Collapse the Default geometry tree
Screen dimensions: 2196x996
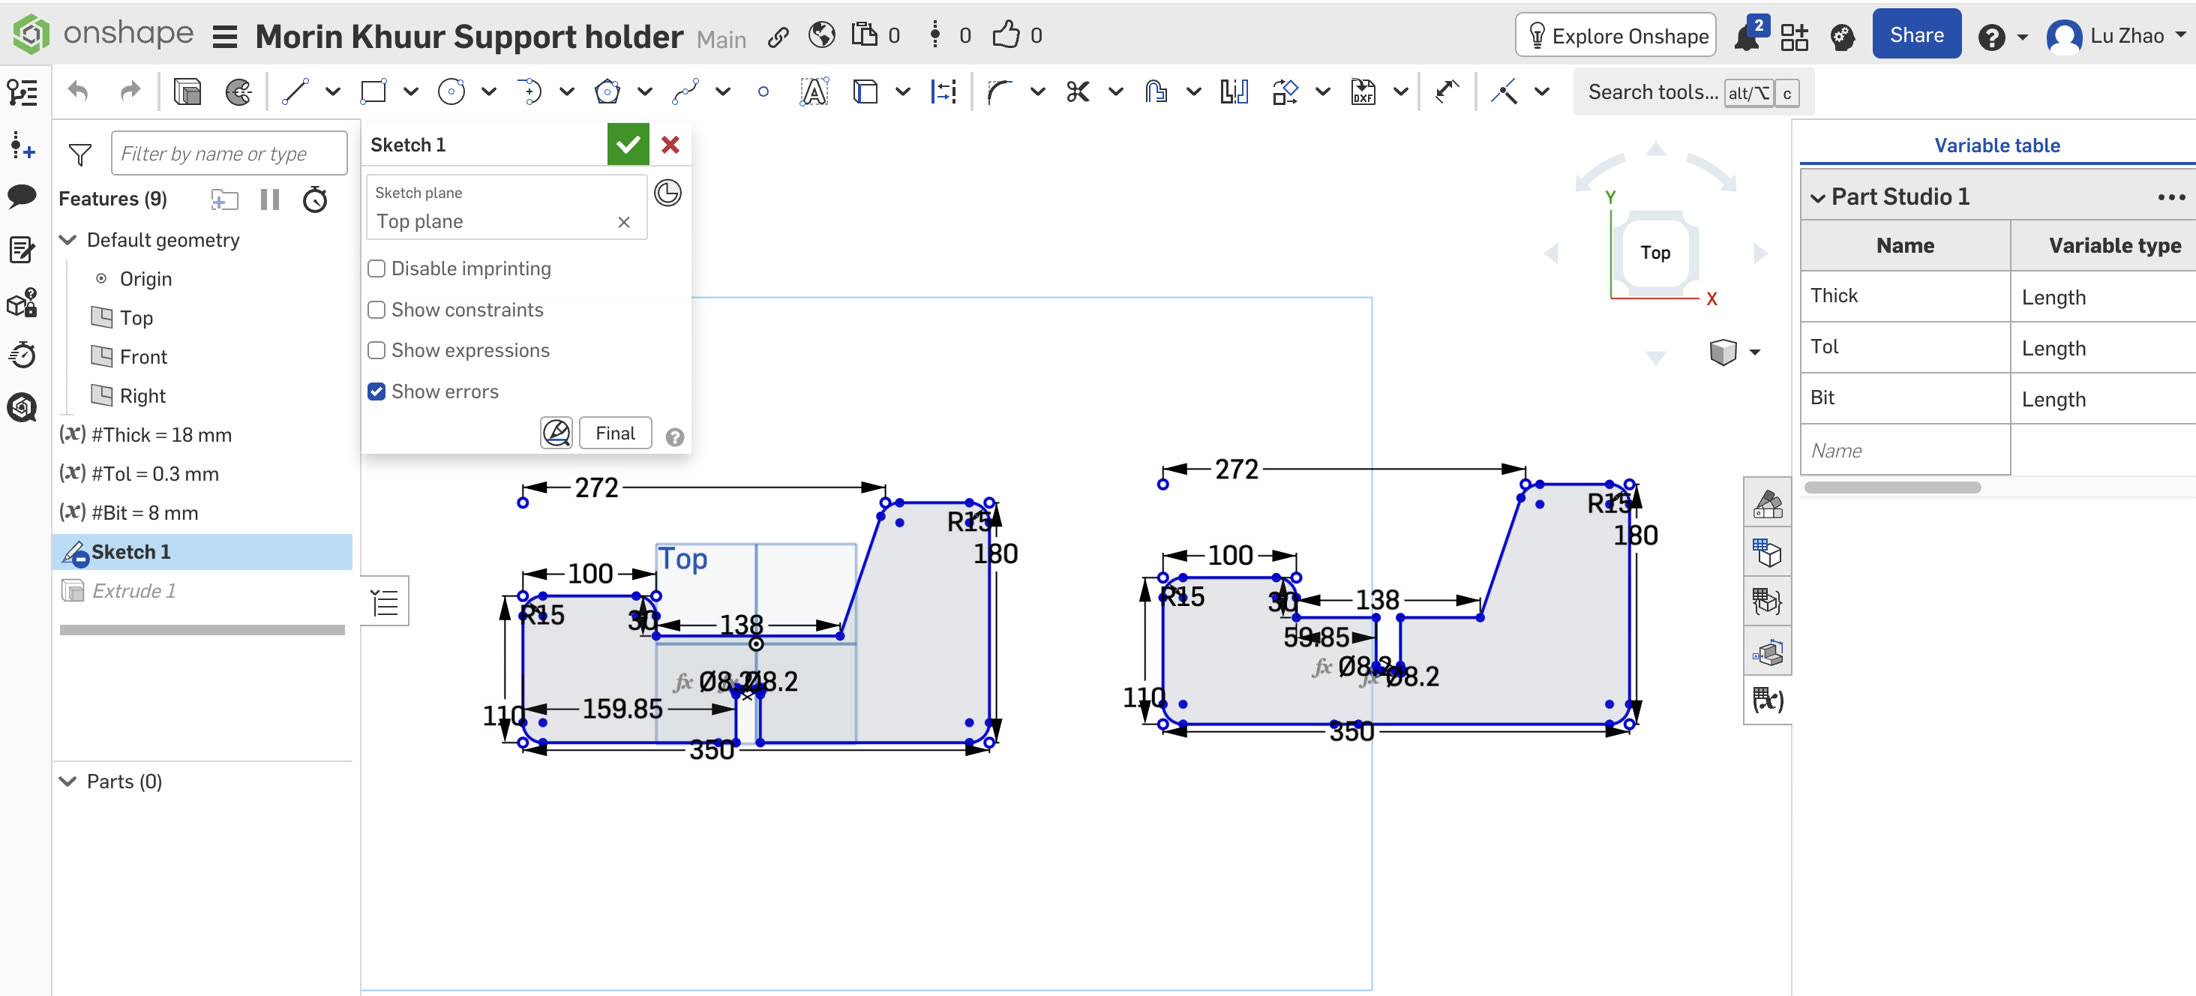coord(68,240)
